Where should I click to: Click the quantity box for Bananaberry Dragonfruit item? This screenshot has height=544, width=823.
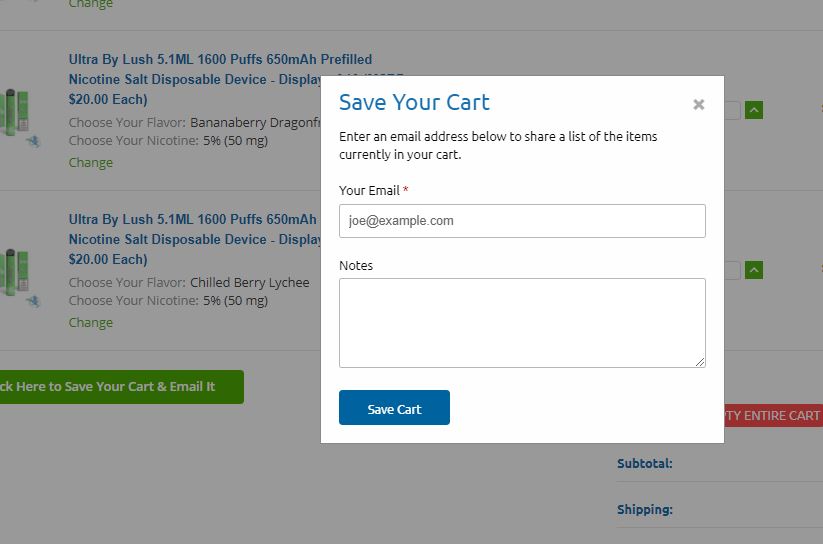(732, 110)
